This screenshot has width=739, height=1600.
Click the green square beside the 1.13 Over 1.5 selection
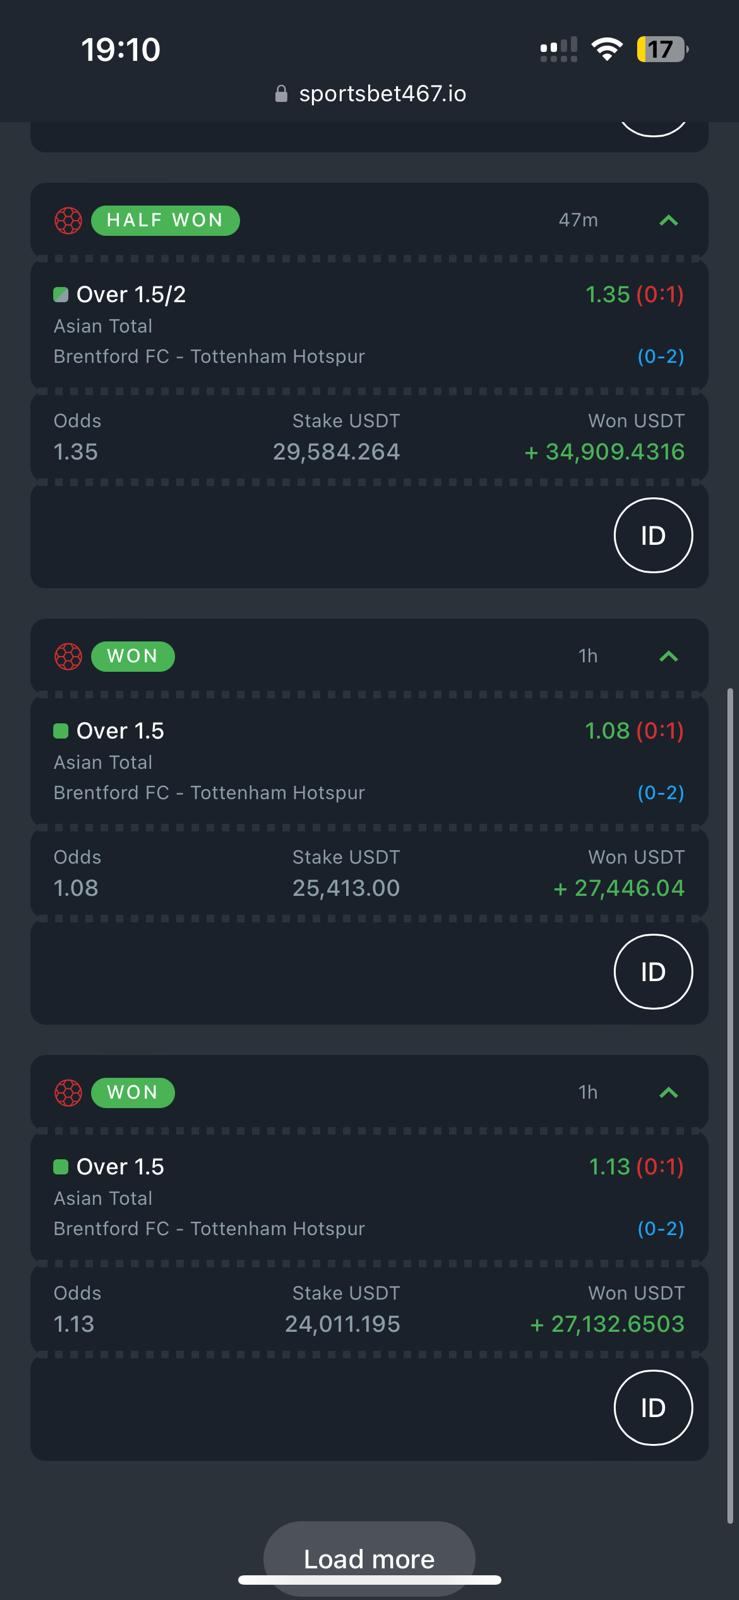click(61, 1167)
